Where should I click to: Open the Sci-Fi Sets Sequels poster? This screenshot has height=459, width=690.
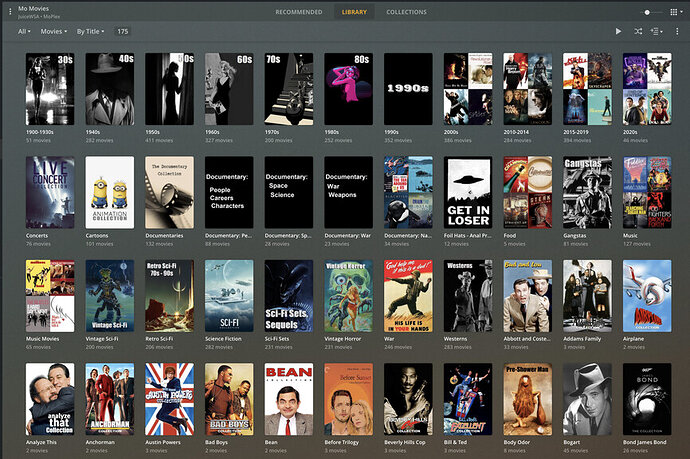coord(289,296)
